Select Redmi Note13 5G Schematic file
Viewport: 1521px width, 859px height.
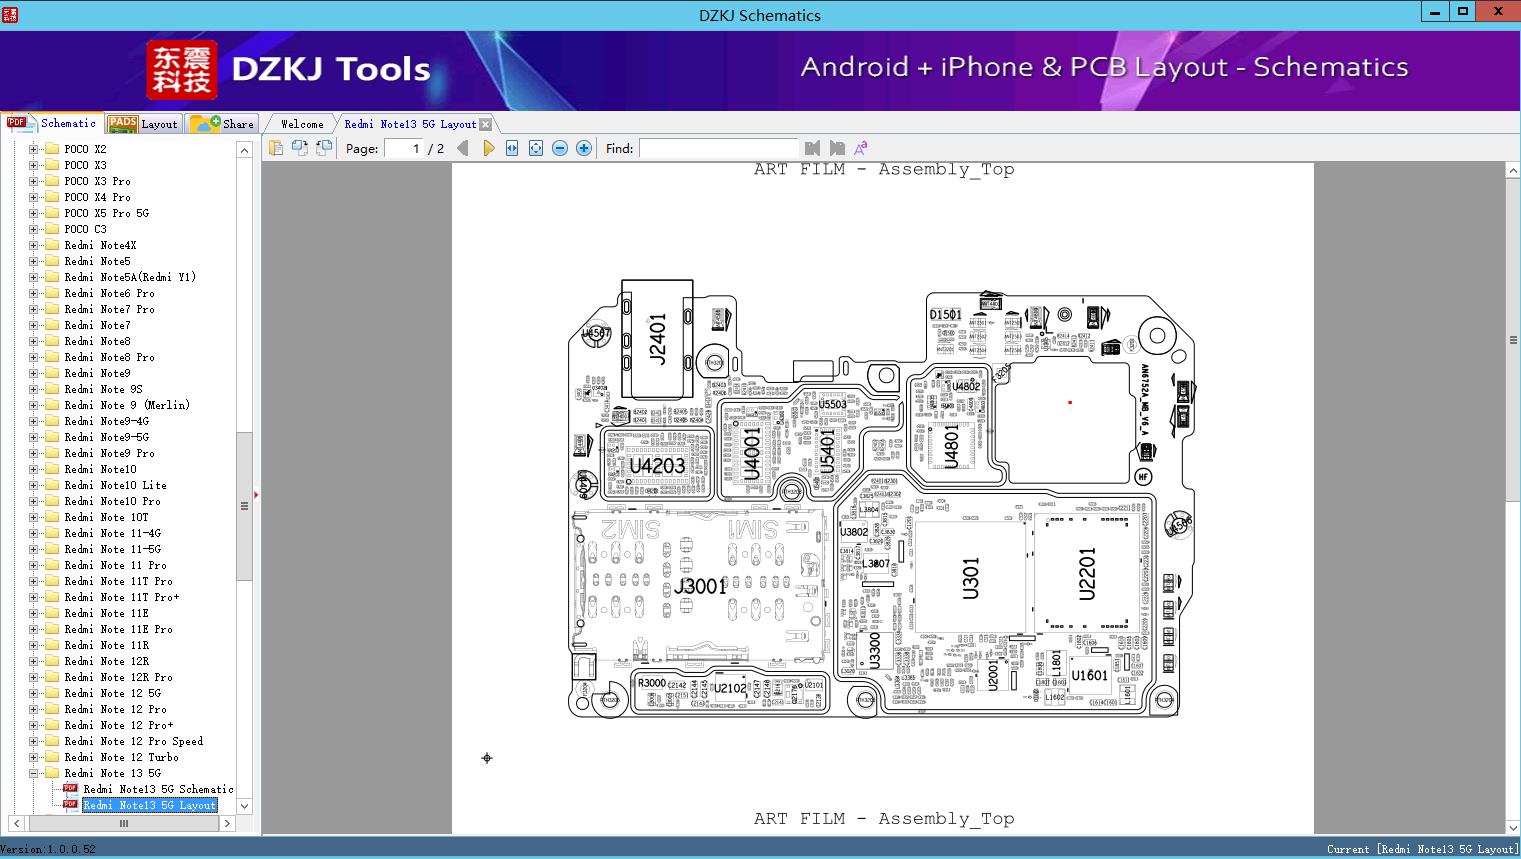point(158,789)
